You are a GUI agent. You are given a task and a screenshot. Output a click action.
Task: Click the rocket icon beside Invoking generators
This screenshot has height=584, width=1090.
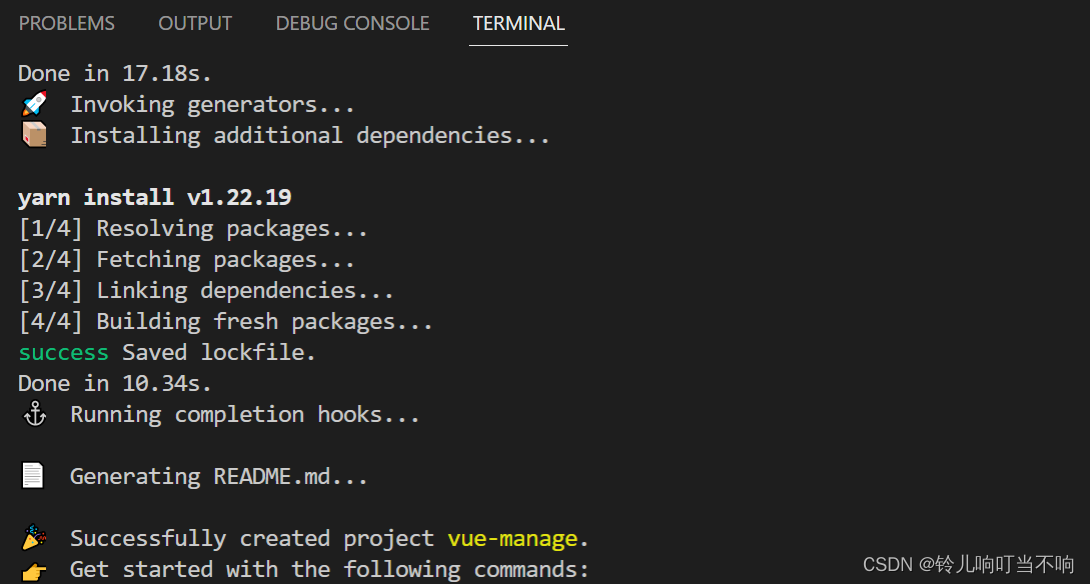[x=33, y=103]
